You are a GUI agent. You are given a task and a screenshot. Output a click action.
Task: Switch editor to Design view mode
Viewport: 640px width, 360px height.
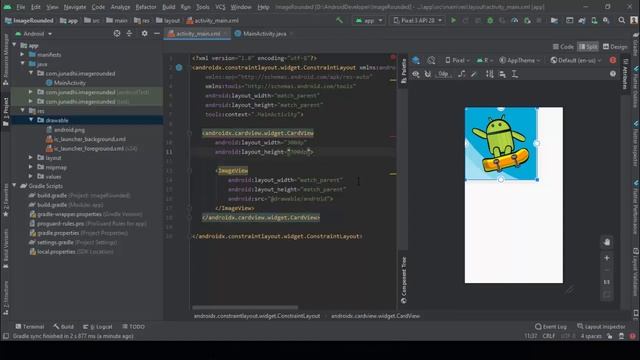[615, 47]
